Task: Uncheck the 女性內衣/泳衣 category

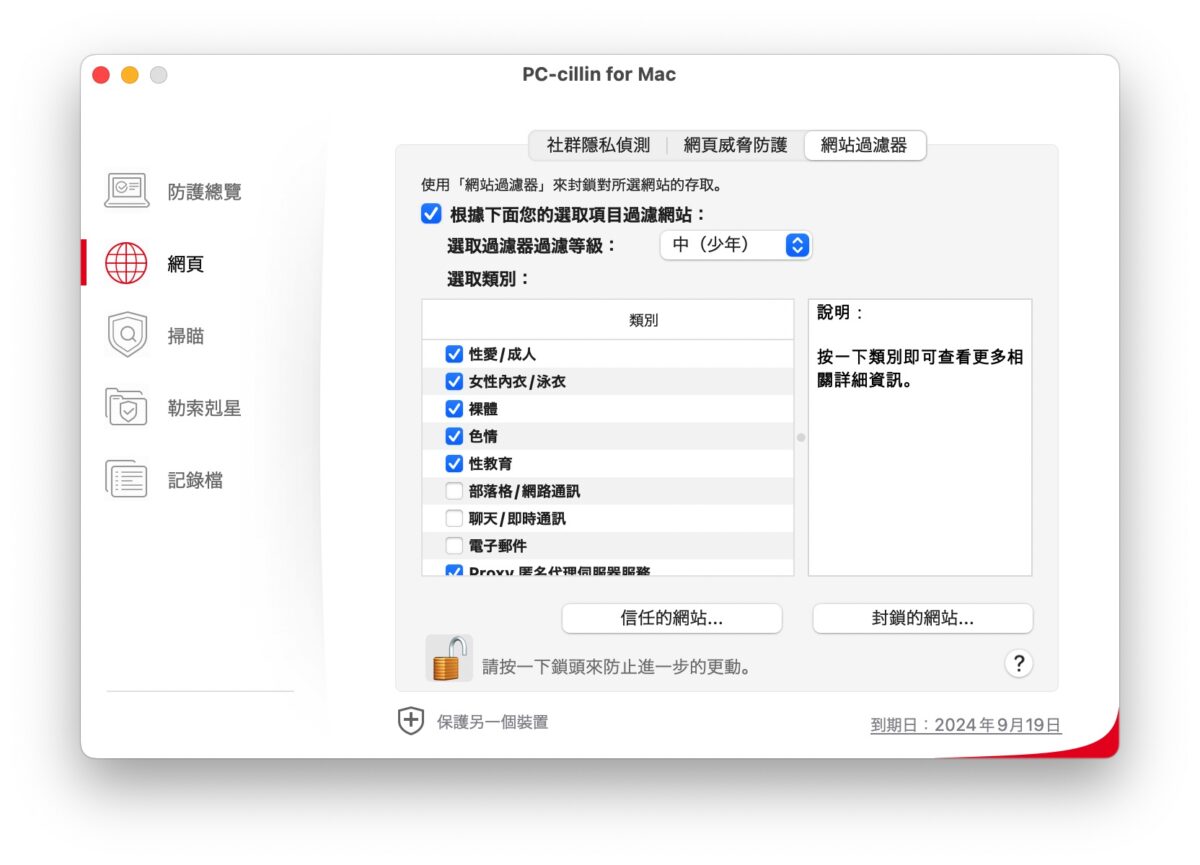Action: pyautogui.click(x=454, y=381)
